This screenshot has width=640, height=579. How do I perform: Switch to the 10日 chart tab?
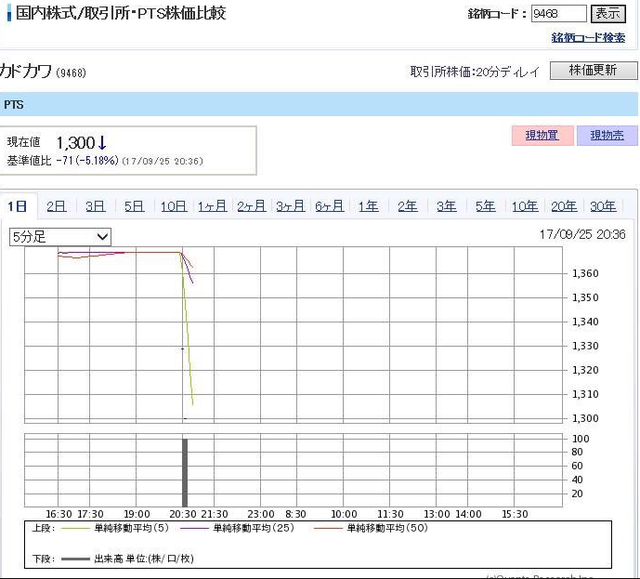click(173, 206)
